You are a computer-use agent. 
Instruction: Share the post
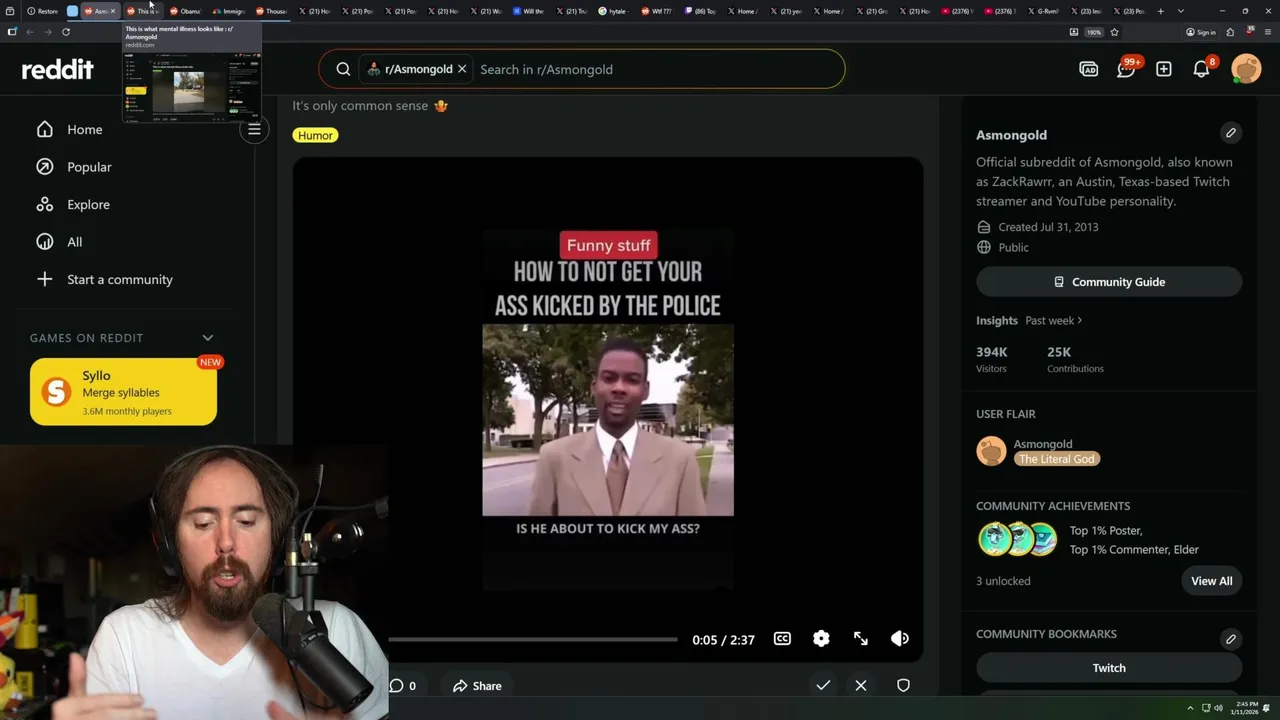(x=477, y=686)
